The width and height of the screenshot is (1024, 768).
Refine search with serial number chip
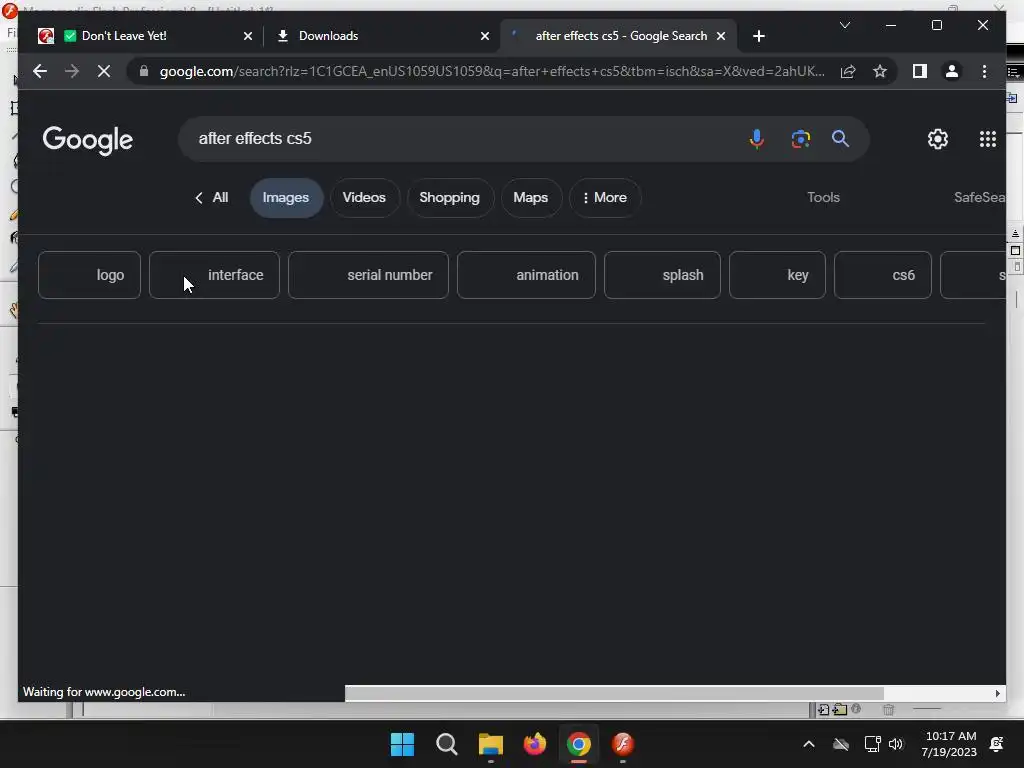point(368,275)
